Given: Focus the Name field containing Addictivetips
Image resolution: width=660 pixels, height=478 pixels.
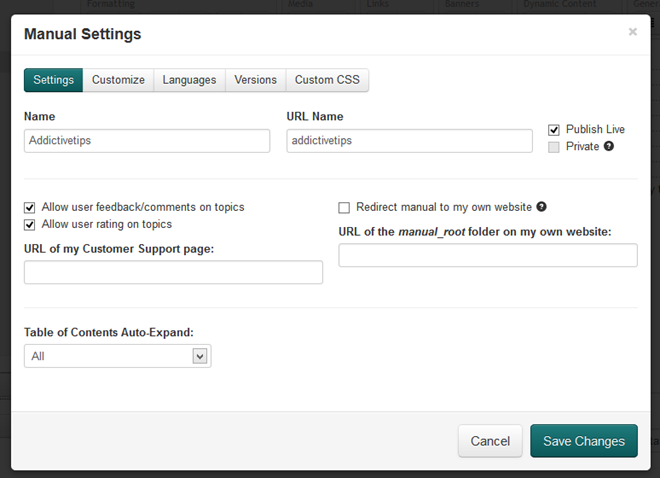Looking at the screenshot, I should click(147, 141).
